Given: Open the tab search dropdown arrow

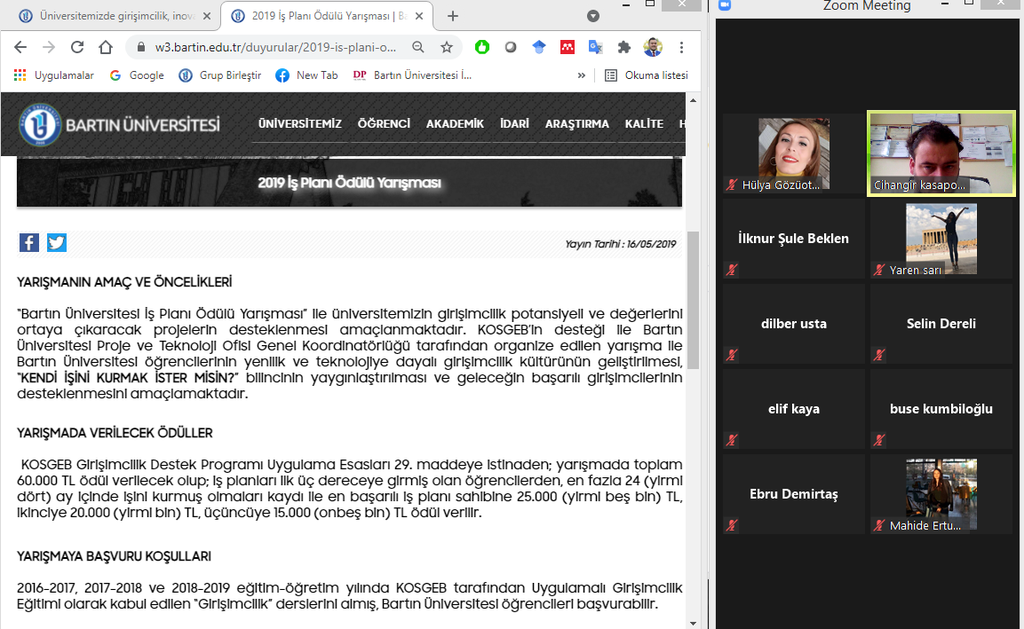Looking at the screenshot, I should 593,16.
